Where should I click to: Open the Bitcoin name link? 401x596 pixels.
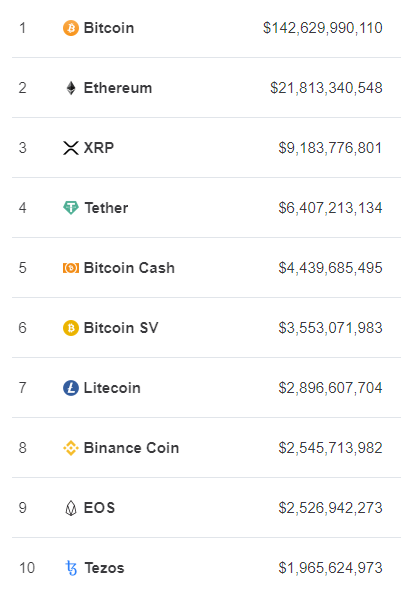coord(109,28)
